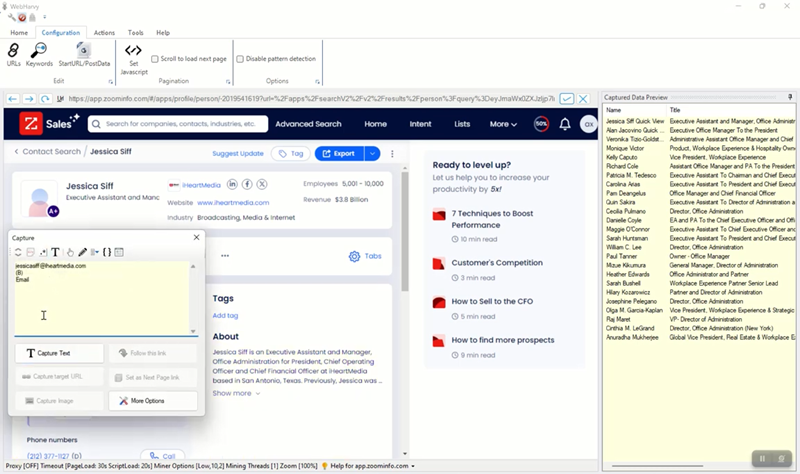Image resolution: width=800 pixels, height=474 pixels.
Task: Open the list-with-arrow dropdown in Capture toolbar
Action: click(94, 252)
